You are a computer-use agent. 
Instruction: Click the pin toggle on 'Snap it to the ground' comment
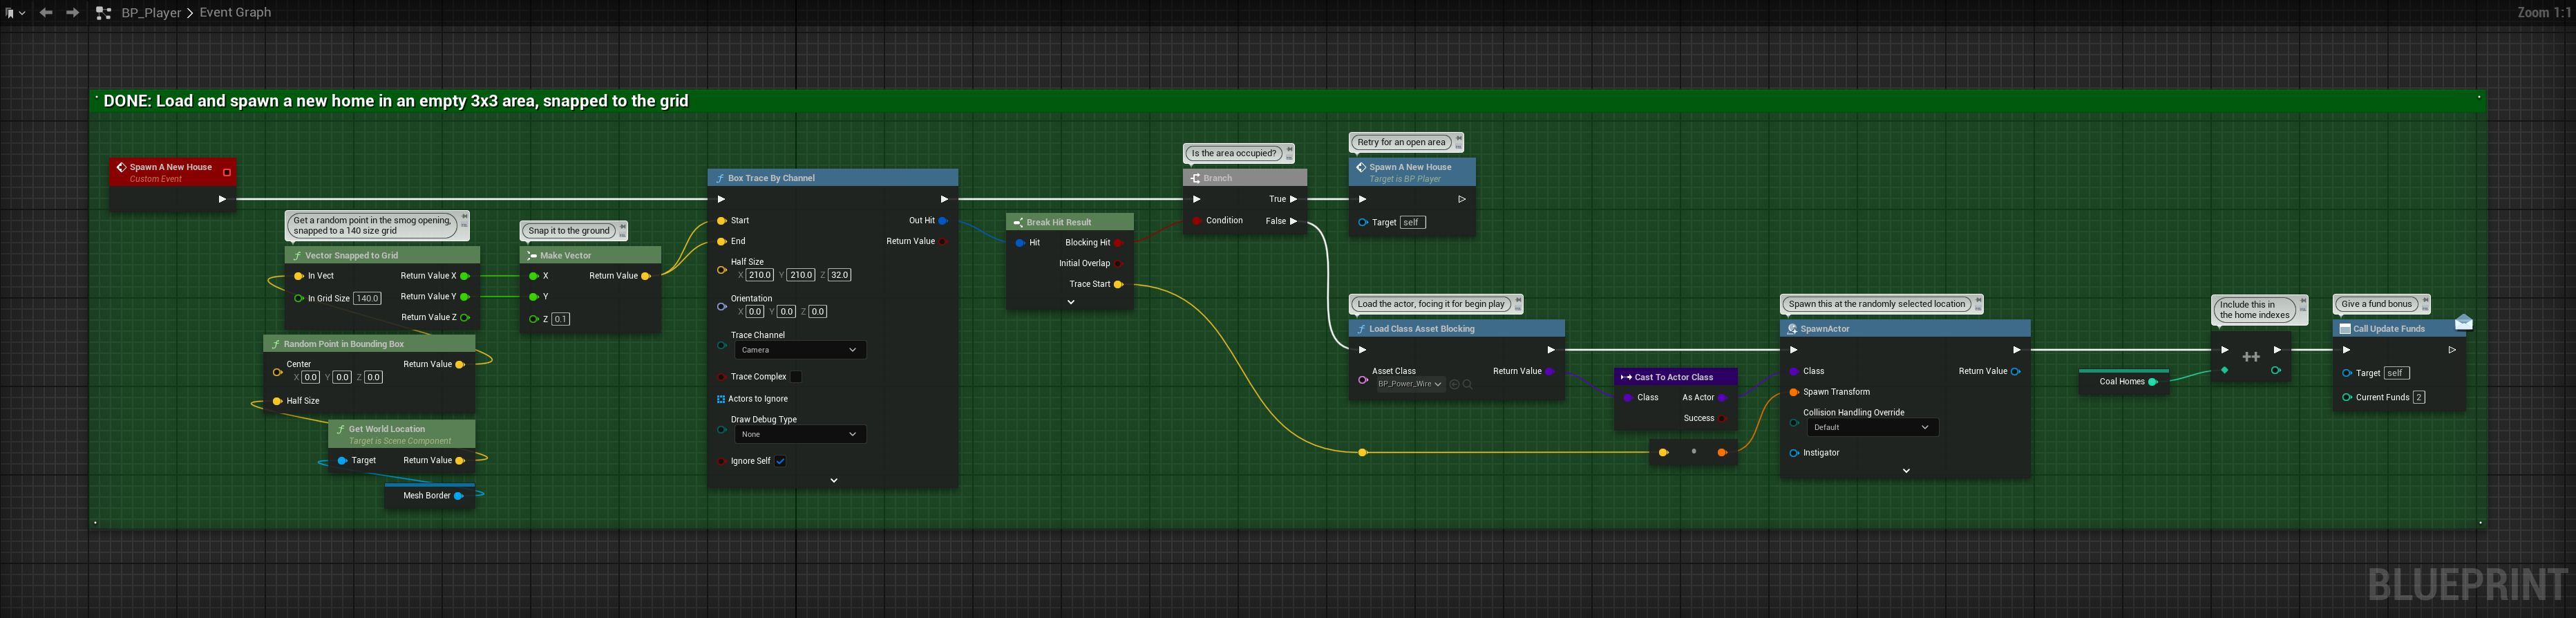[x=622, y=227]
